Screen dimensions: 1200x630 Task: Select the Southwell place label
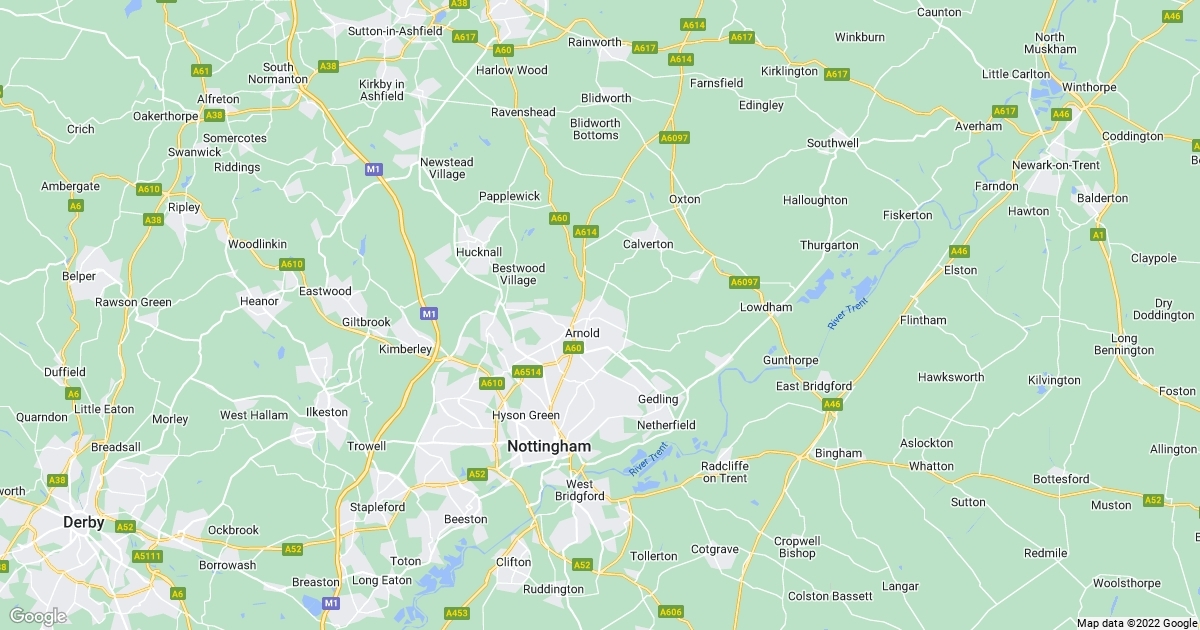833,144
